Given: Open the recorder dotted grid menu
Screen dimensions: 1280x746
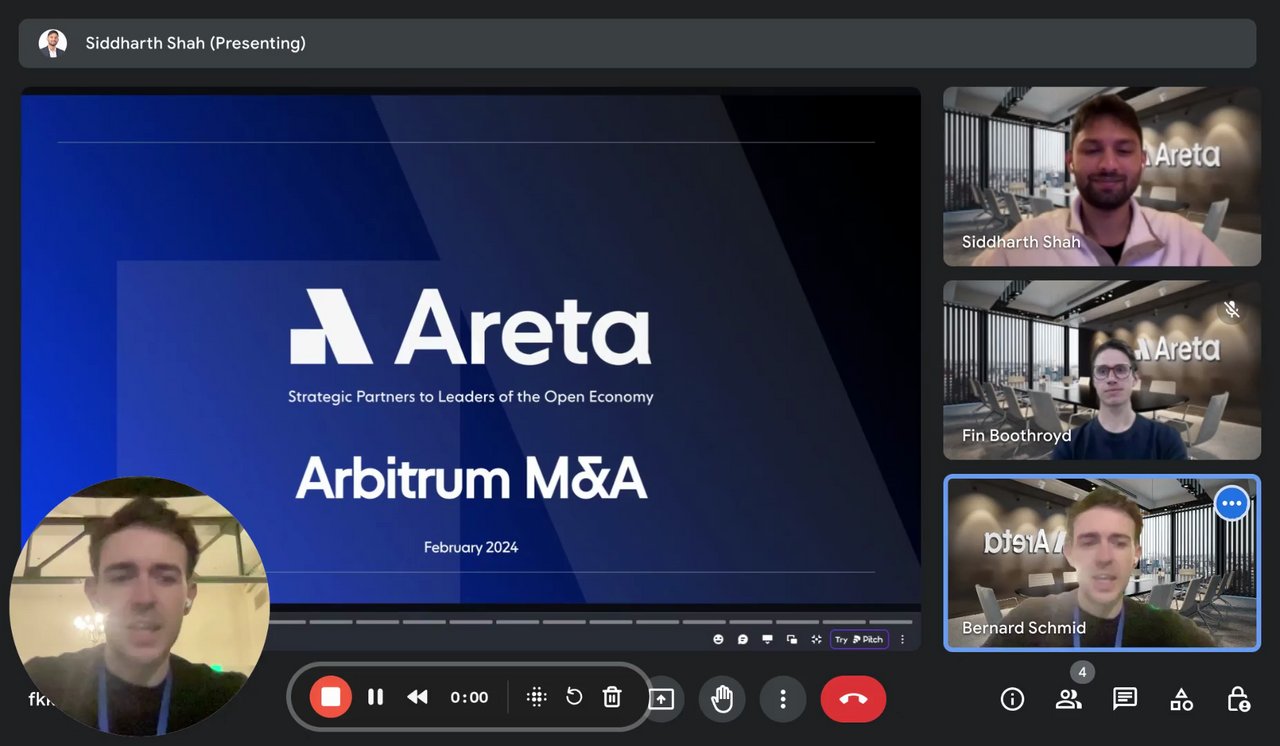Looking at the screenshot, I should (537, 697).
